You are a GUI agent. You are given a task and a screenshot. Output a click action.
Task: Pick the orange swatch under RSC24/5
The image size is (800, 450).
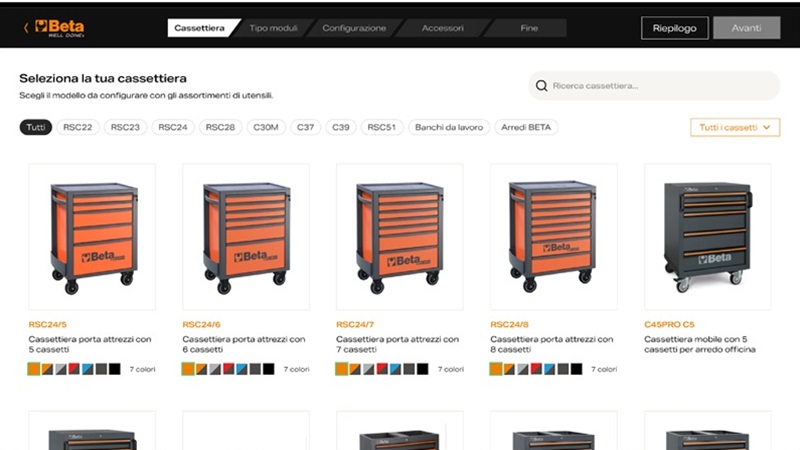[34, 369]
